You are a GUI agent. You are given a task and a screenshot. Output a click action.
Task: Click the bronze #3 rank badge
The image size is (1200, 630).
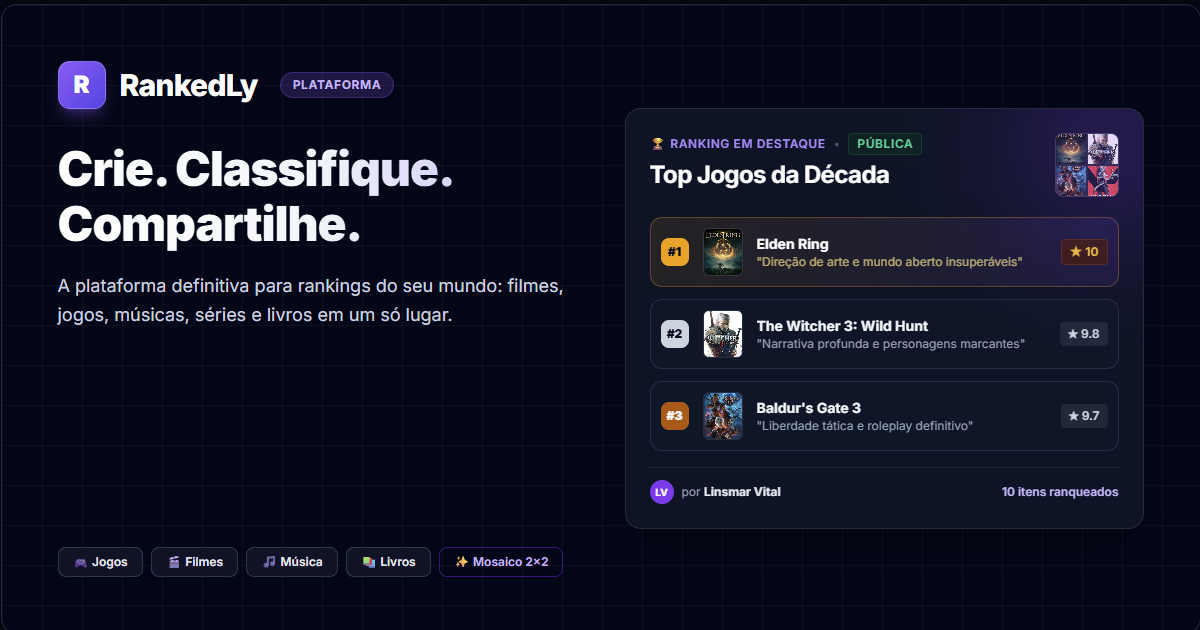tap(675, 416)
